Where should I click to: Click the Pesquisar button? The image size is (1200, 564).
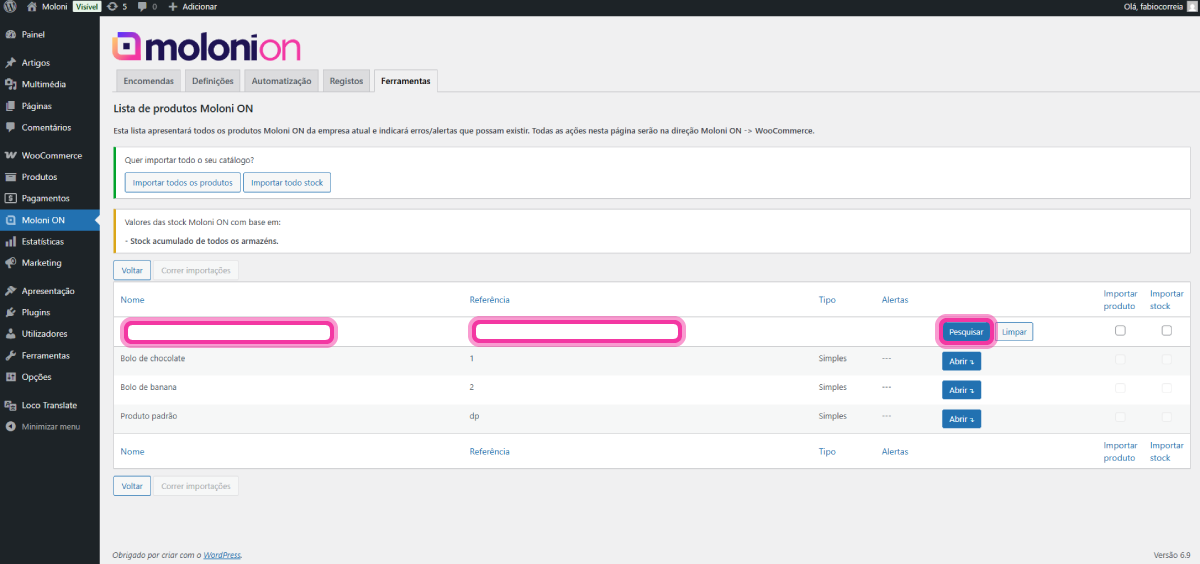pyautogui.click(x=965, y=332)
